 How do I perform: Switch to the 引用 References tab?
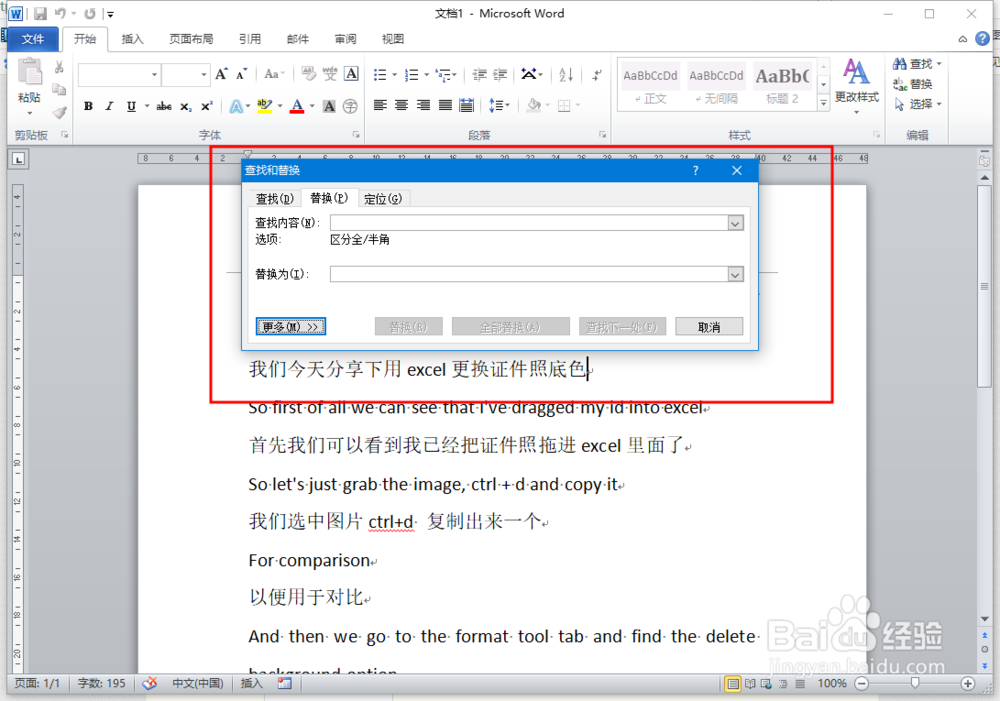click(x=249, y=39)
